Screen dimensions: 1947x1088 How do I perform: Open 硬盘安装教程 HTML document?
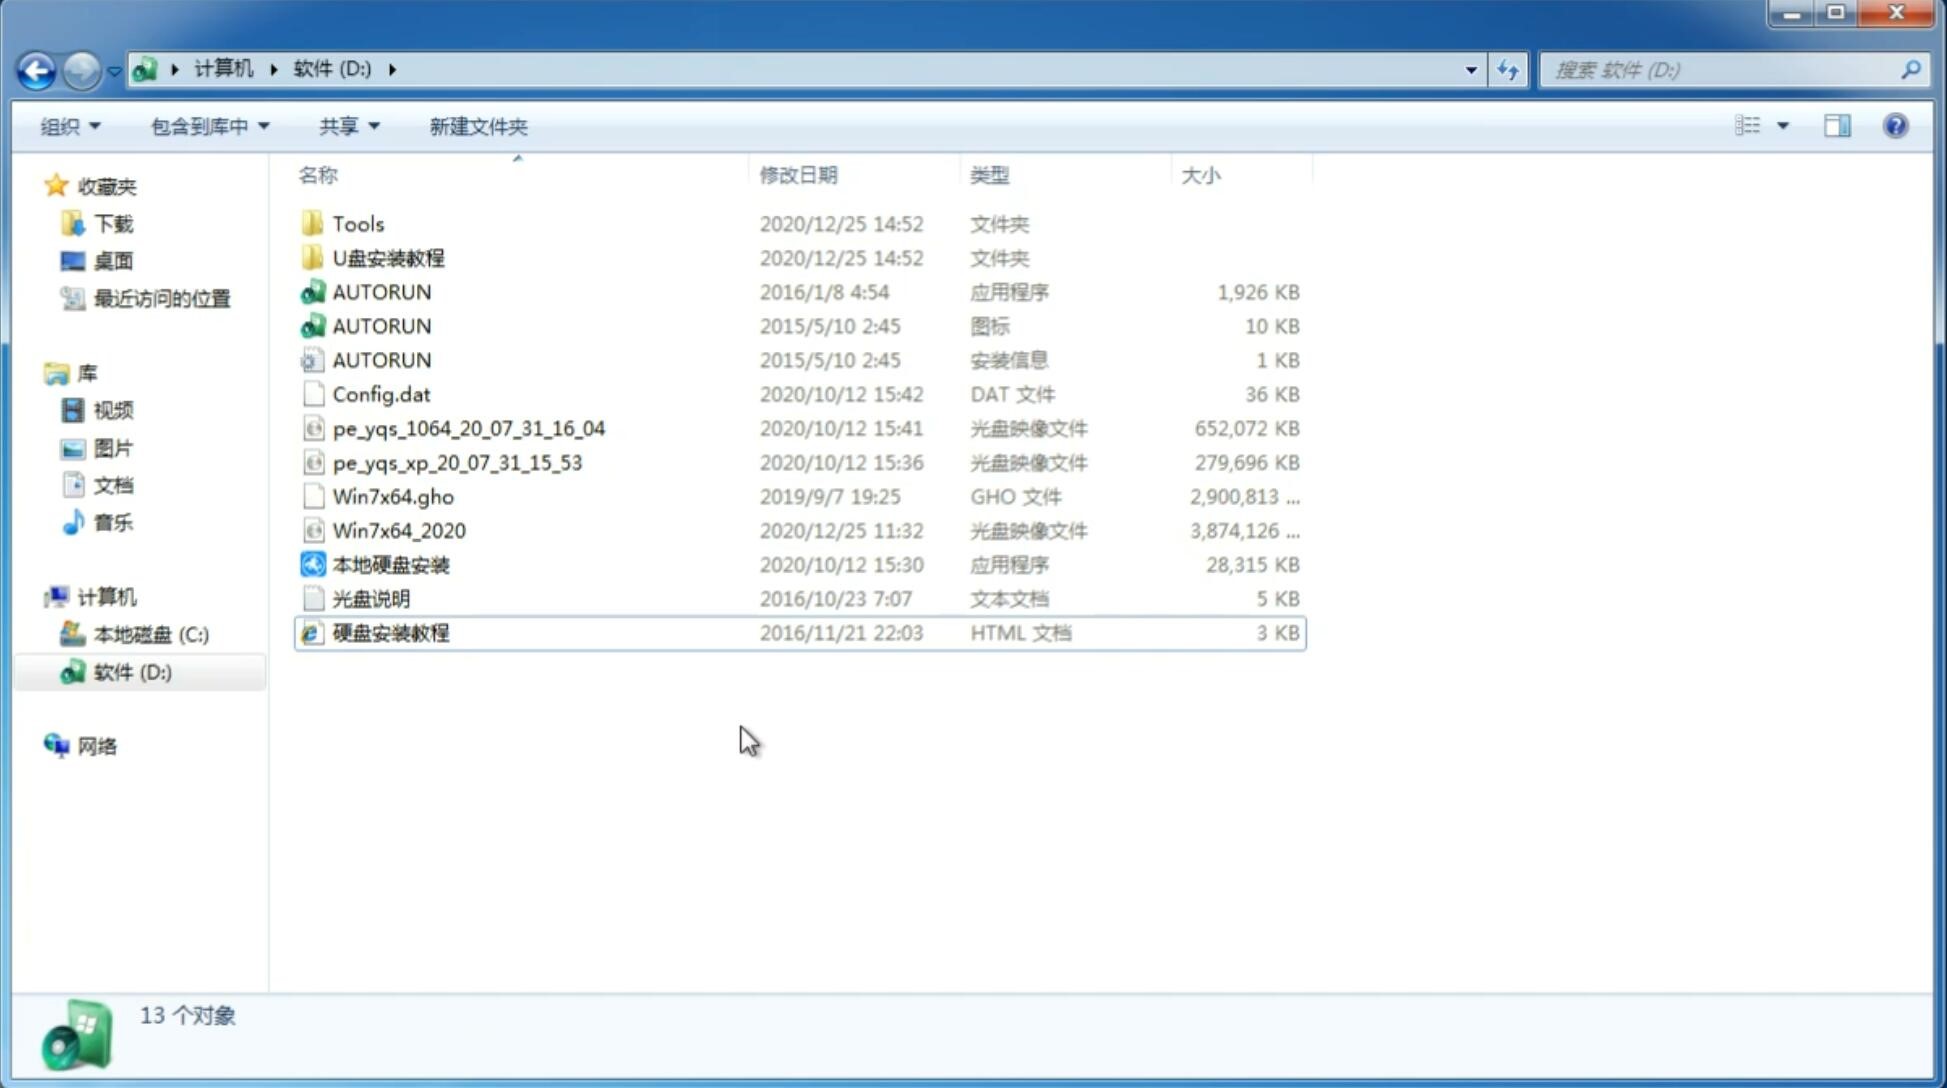(390, 632)
